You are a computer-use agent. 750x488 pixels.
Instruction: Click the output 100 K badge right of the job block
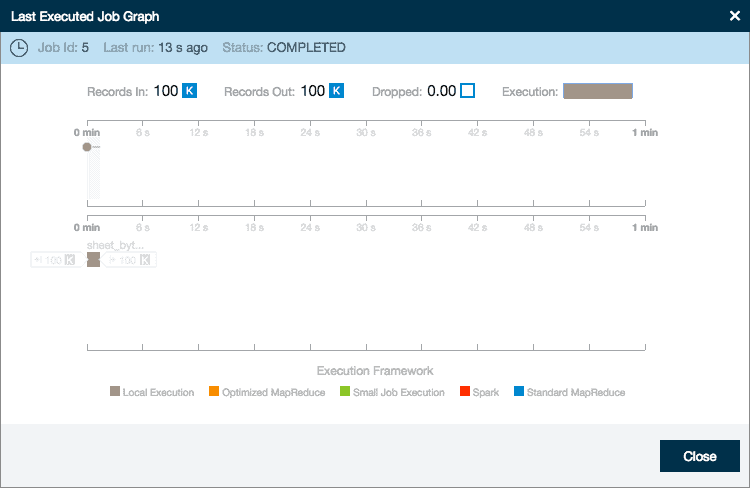point(132,260)
